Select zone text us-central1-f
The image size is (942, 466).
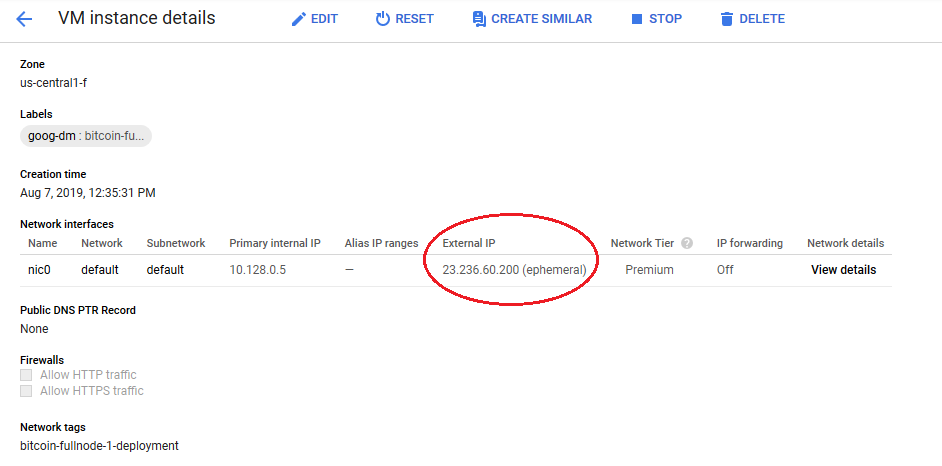[53, 83]
